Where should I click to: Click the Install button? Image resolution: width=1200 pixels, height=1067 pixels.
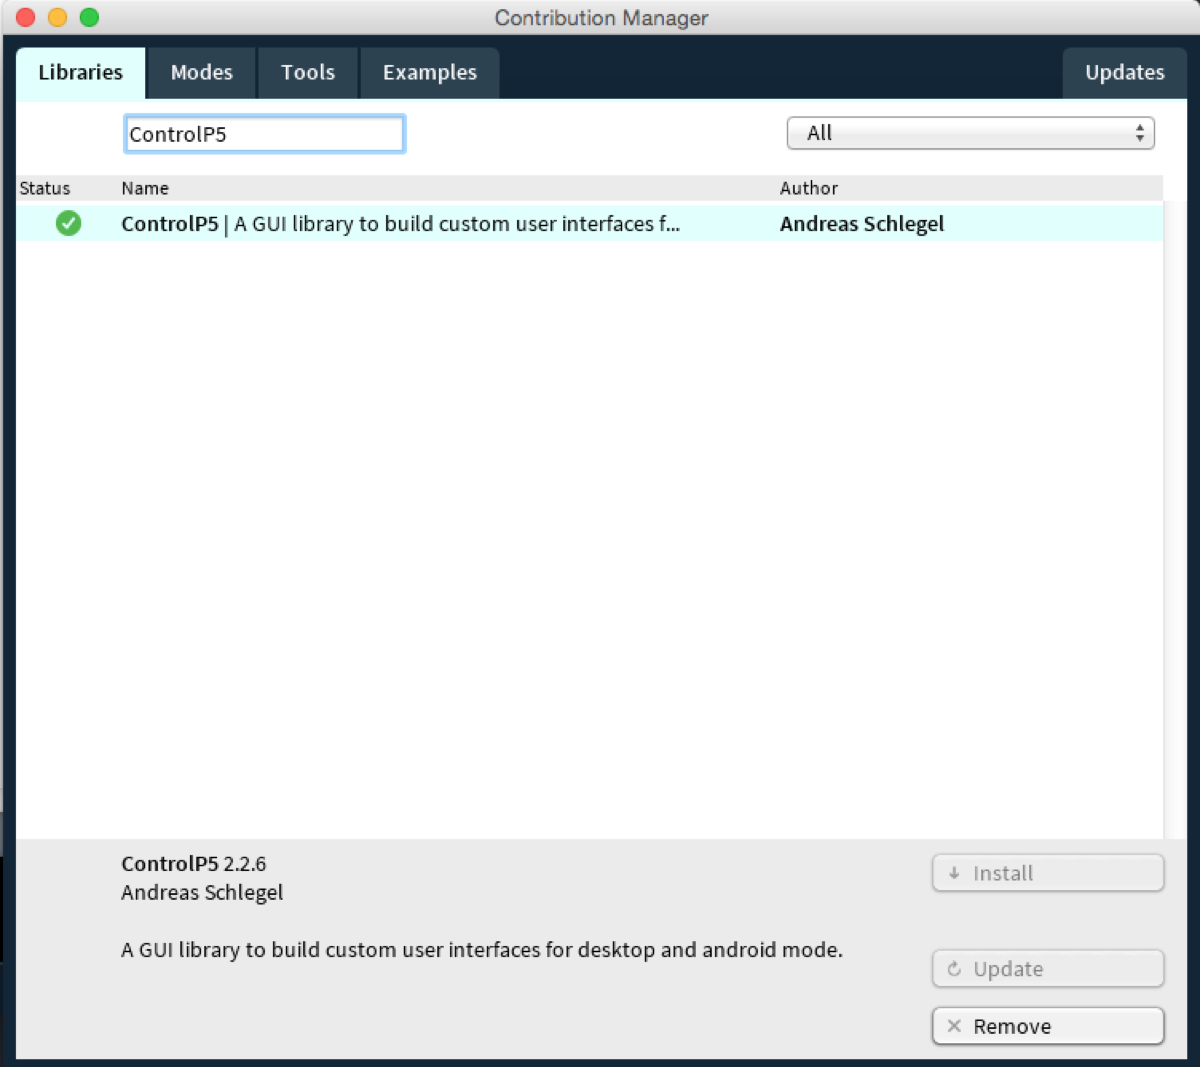coord(1048,873)
